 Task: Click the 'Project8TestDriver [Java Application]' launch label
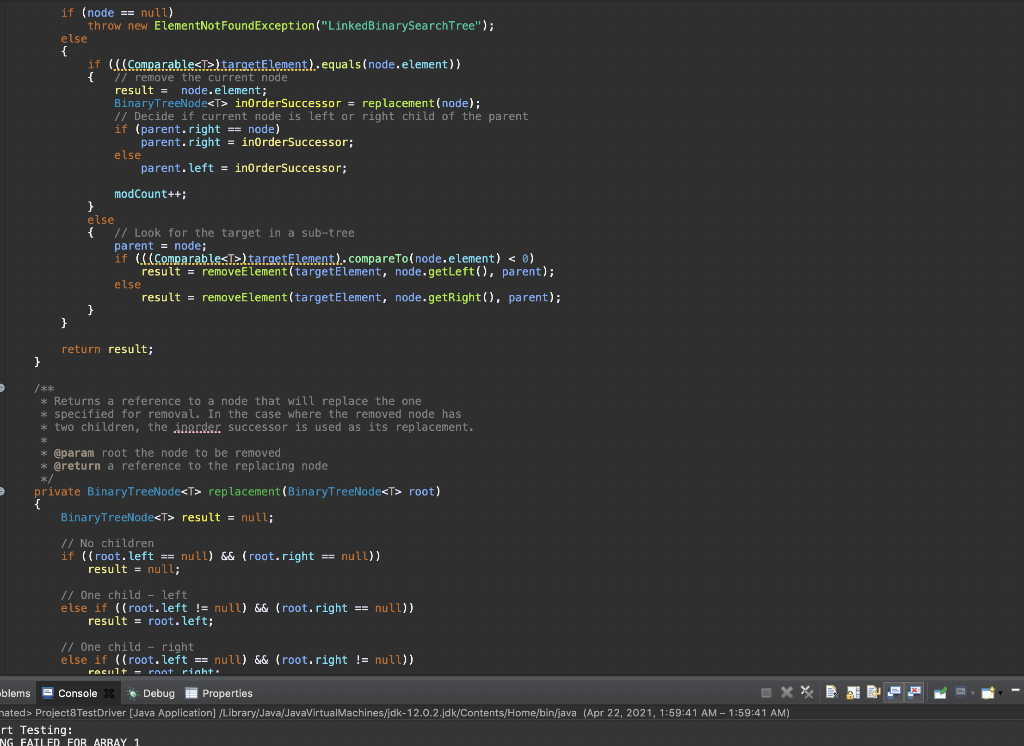point(125,713)
